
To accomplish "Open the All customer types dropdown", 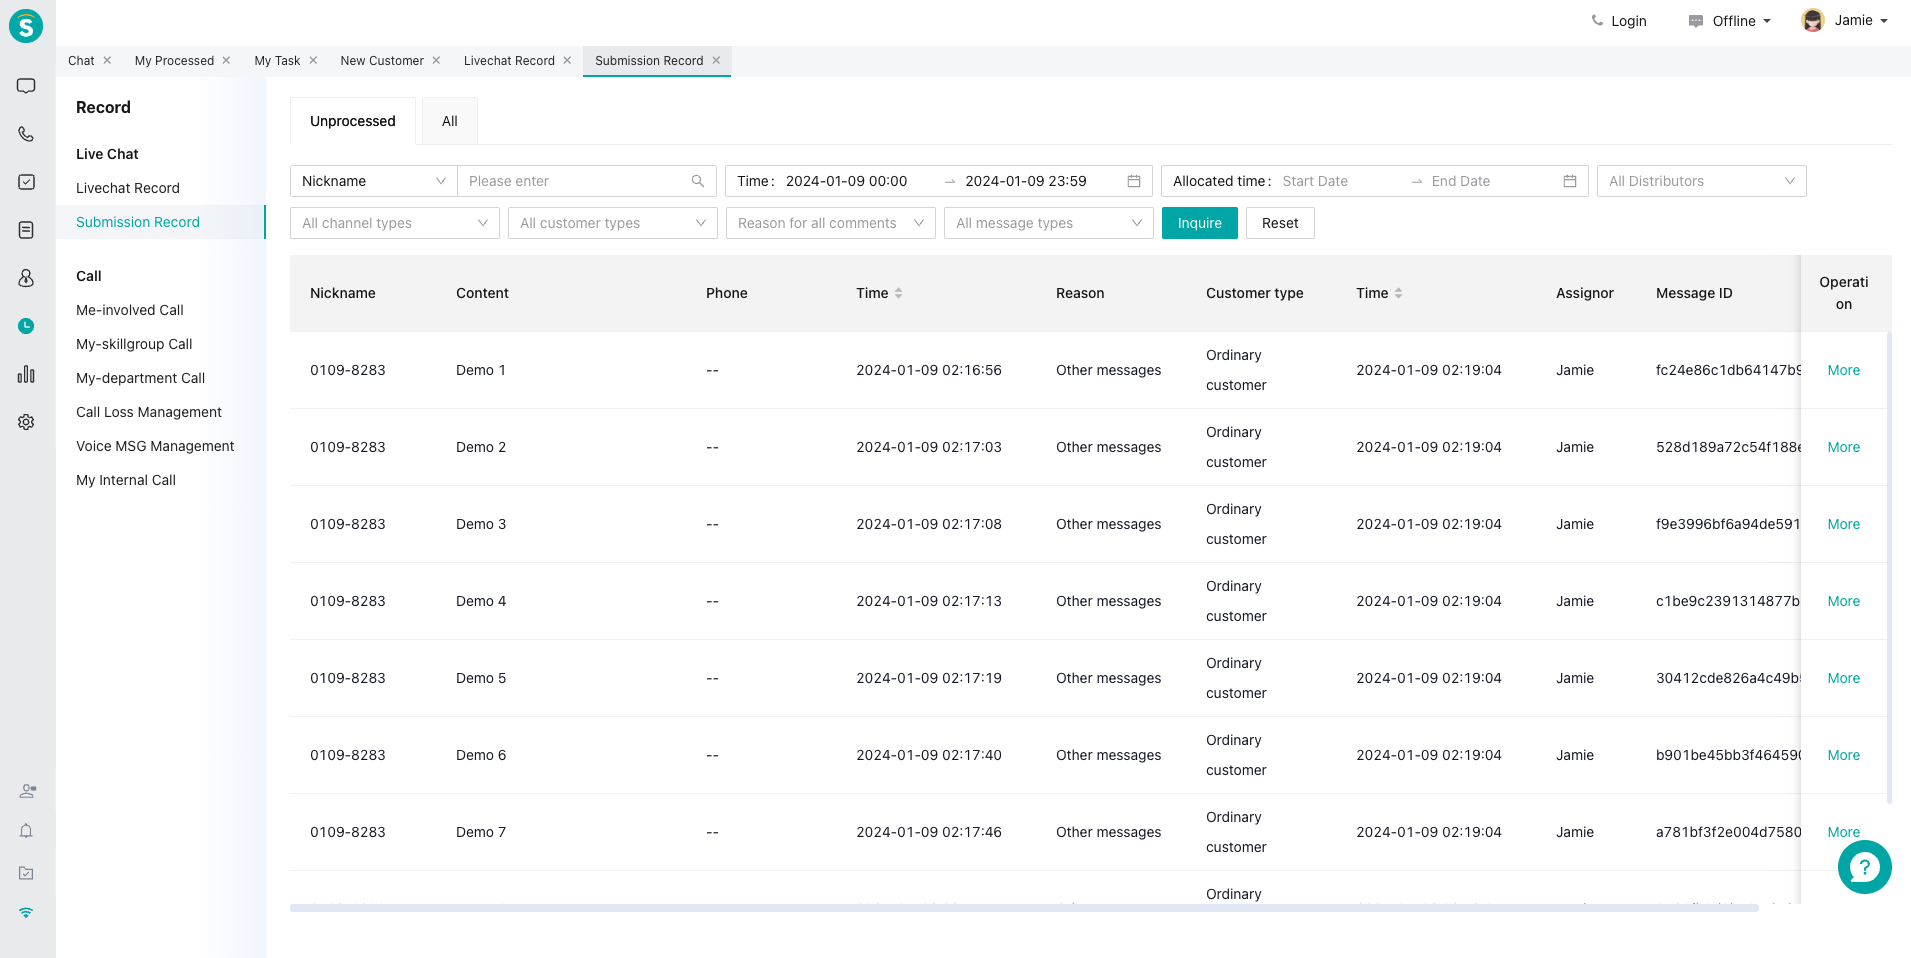I will click(x=613, y=223).
